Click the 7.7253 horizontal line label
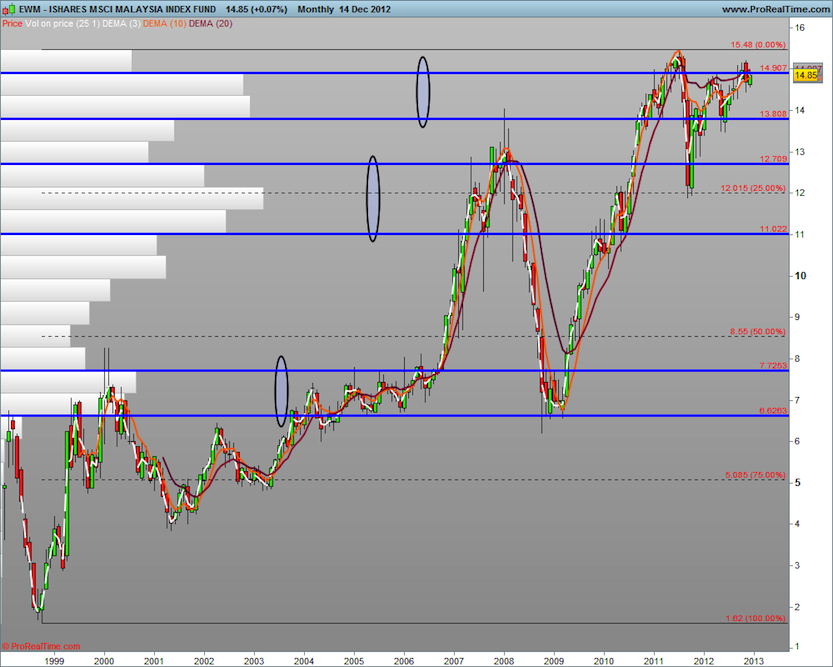The height and width of the screenshot is (667, 833). tap(773, 365)
